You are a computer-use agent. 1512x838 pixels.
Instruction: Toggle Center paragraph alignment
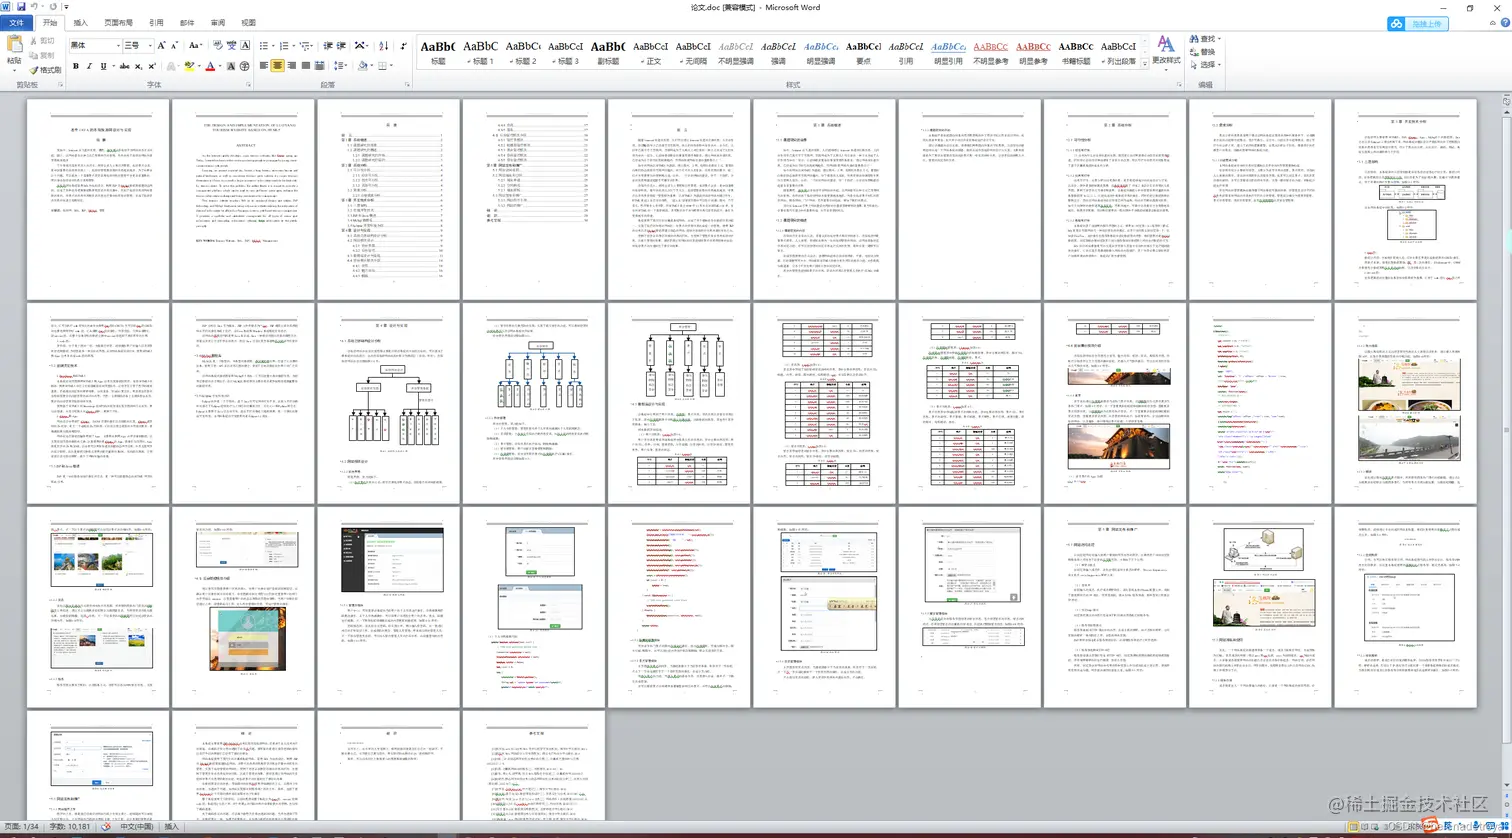coord(277,66)
